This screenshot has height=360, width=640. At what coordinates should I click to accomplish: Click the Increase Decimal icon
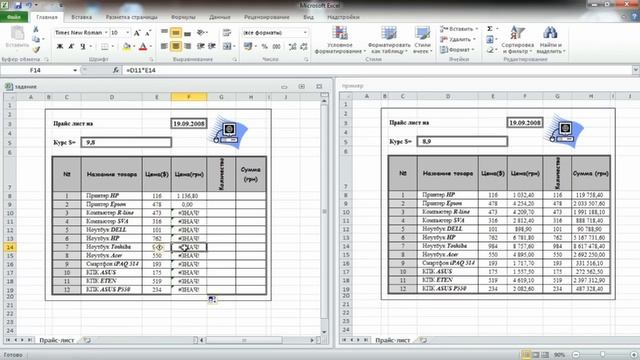pyautogui.click(x=292, y=47)
